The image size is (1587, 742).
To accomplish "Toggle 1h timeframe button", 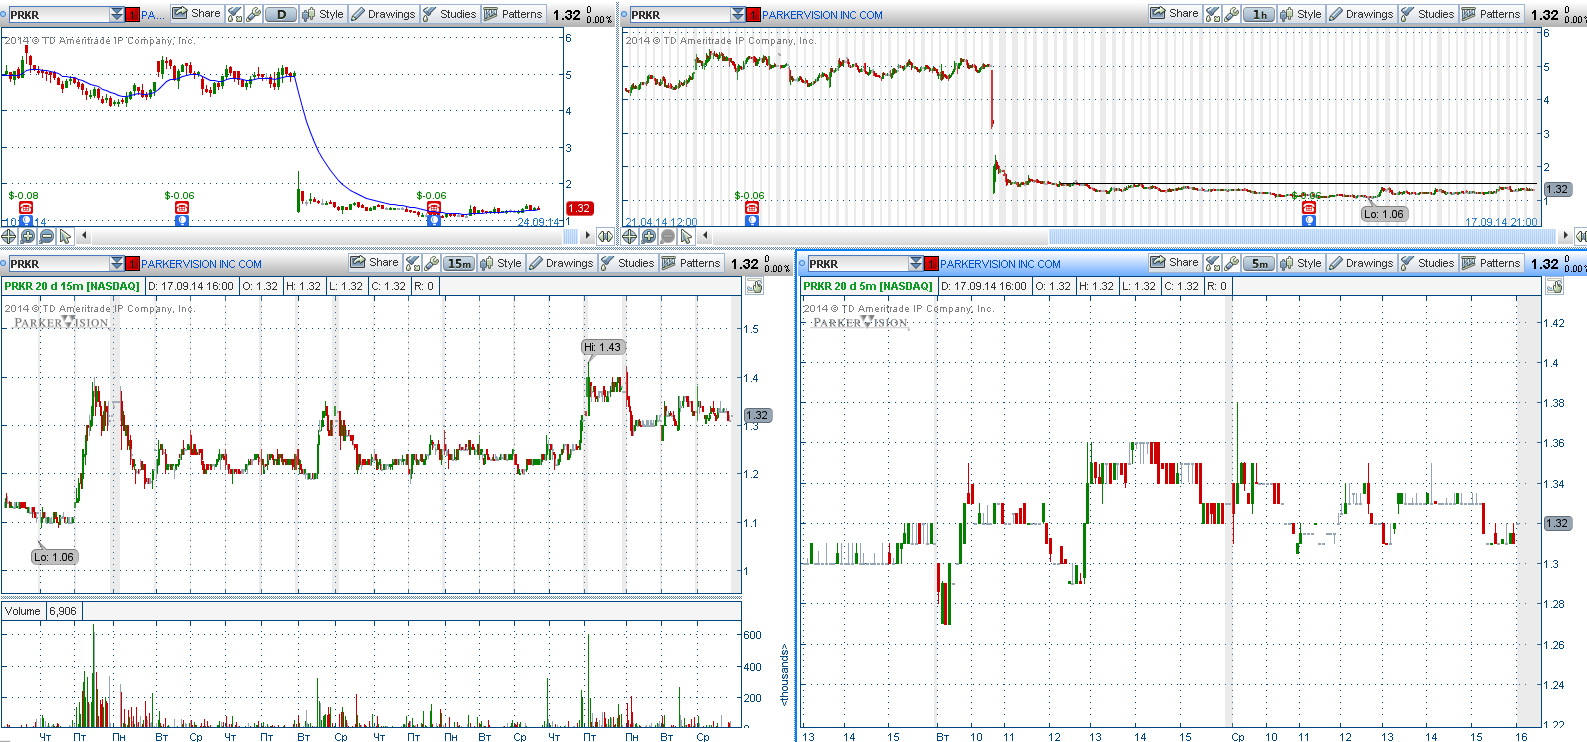I will 1259,14.
